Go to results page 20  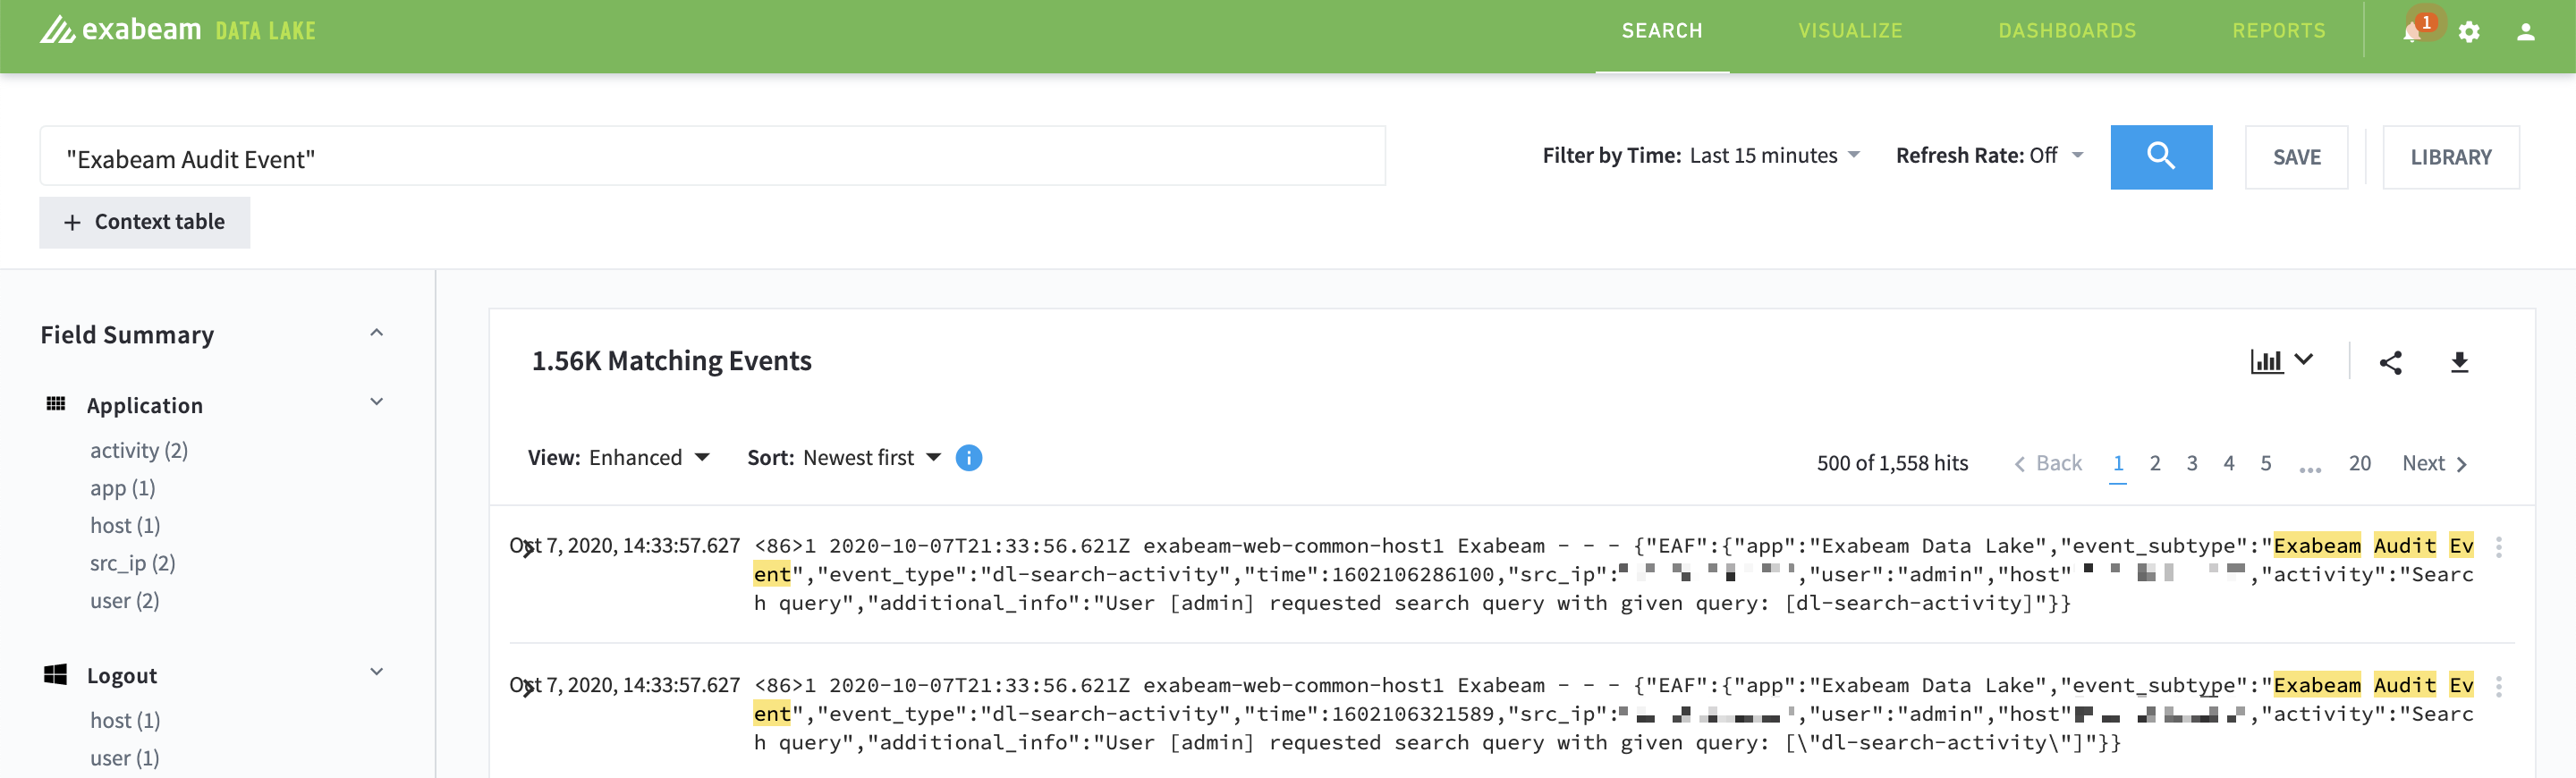tap(2359, 463)
